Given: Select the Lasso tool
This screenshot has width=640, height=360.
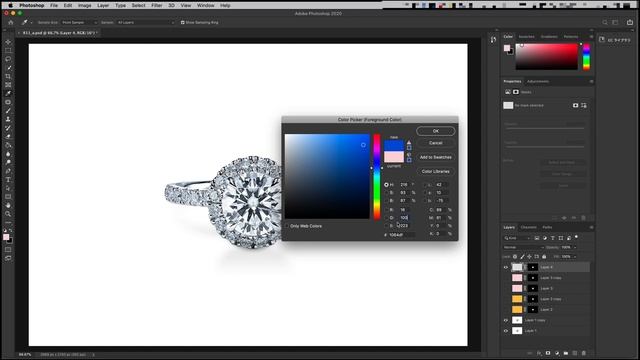Looking at the screenshot, I should (8, 59).
